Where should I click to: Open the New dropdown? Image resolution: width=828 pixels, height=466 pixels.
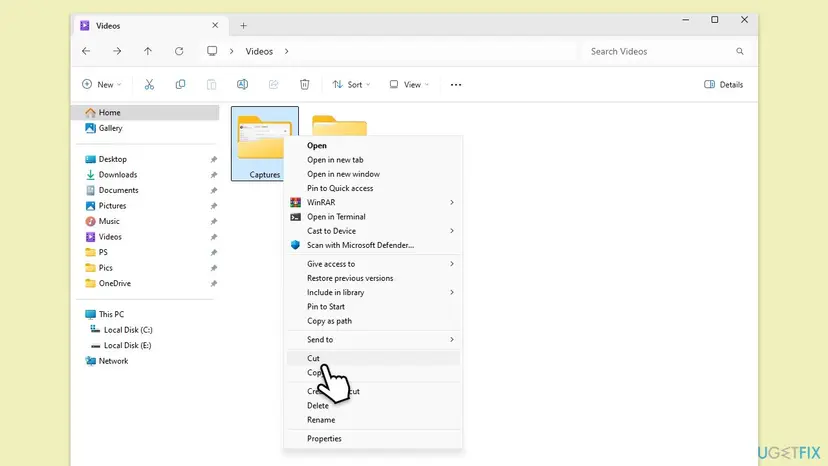click(x=101, y=85)
